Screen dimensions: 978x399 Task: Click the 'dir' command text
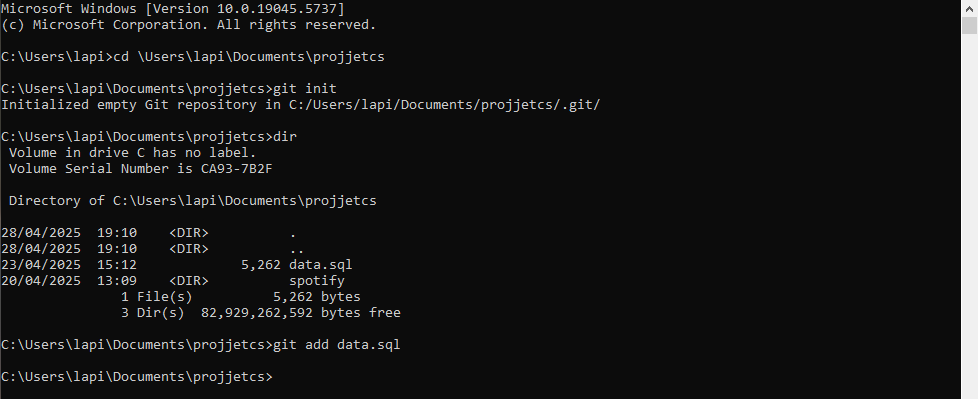coord(285,137)
